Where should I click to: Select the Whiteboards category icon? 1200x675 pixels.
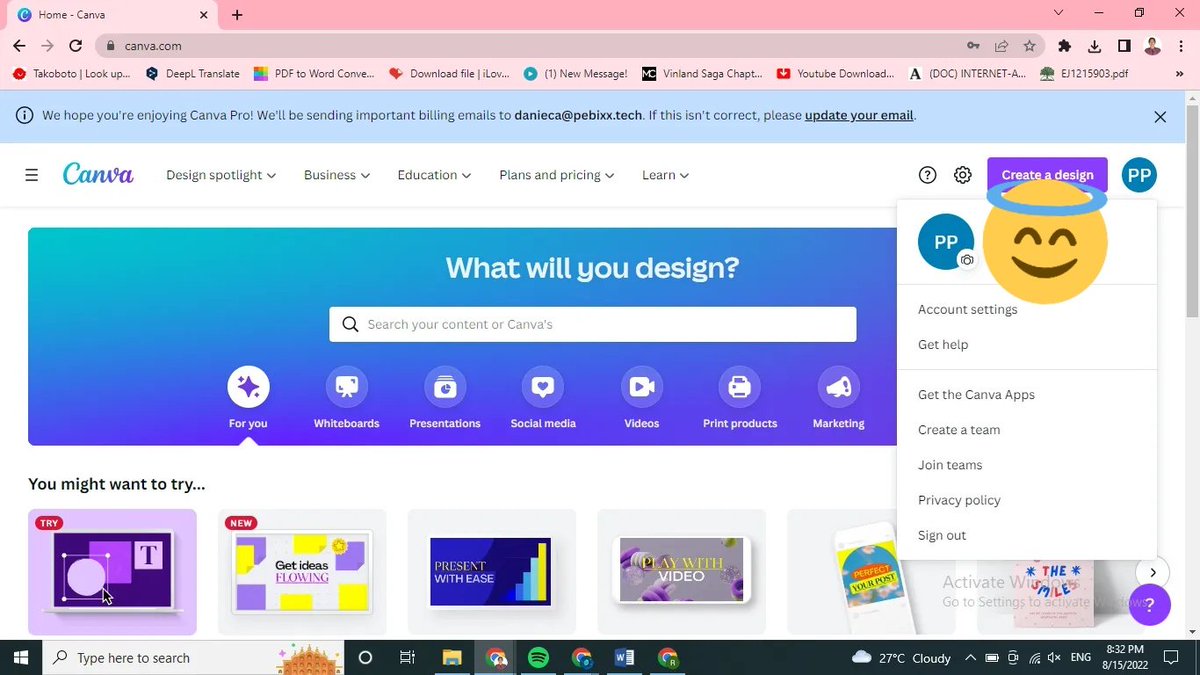click(x=347, y=387)
